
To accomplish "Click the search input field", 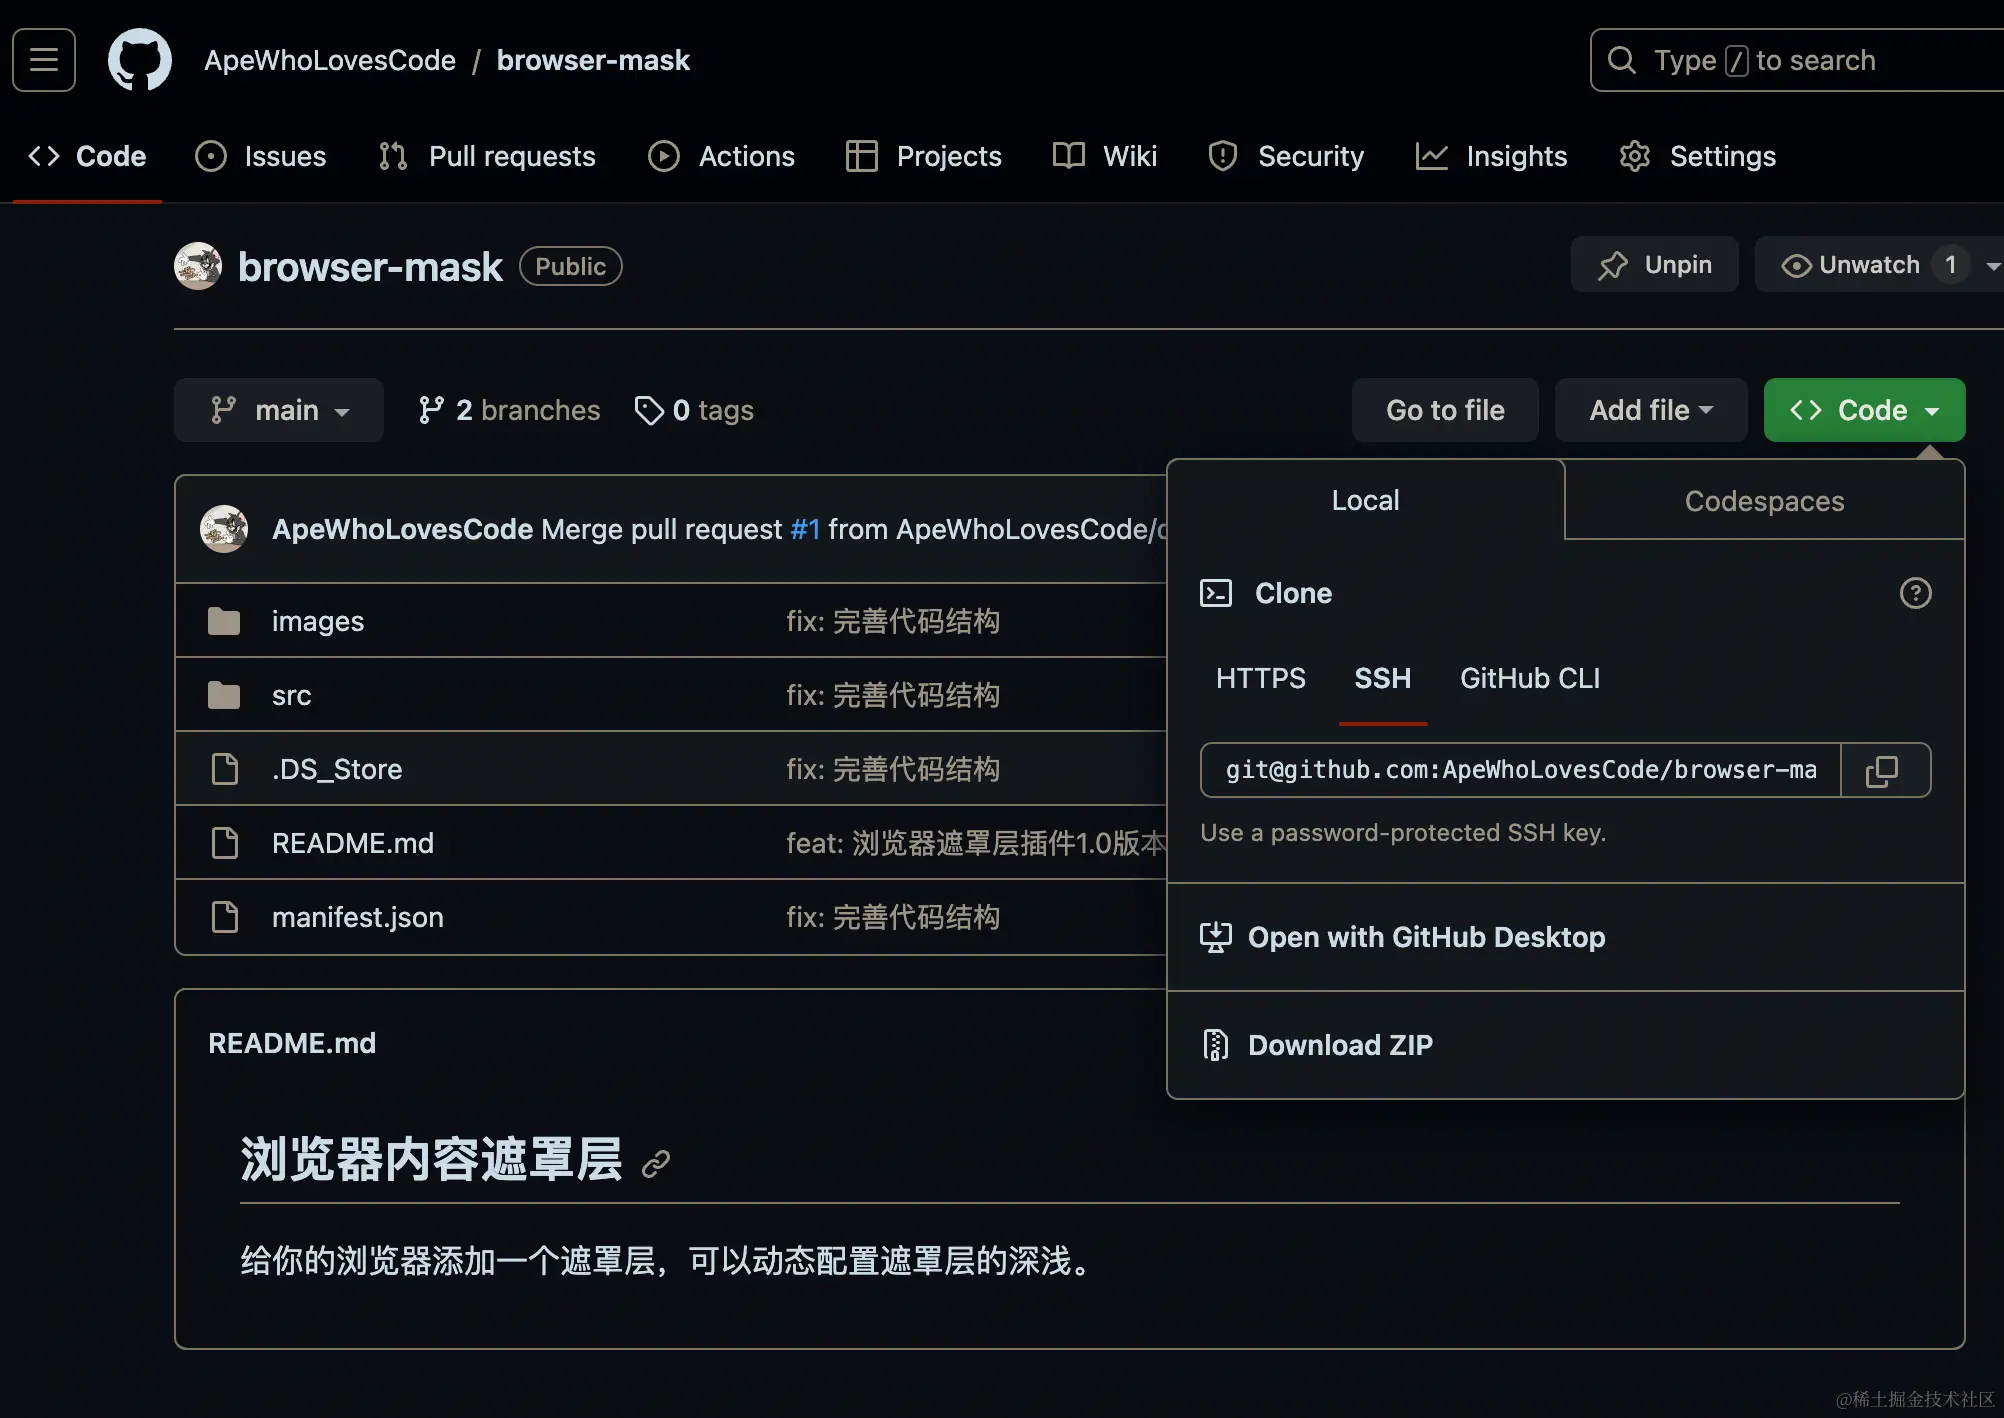I will pos(1797,60).
